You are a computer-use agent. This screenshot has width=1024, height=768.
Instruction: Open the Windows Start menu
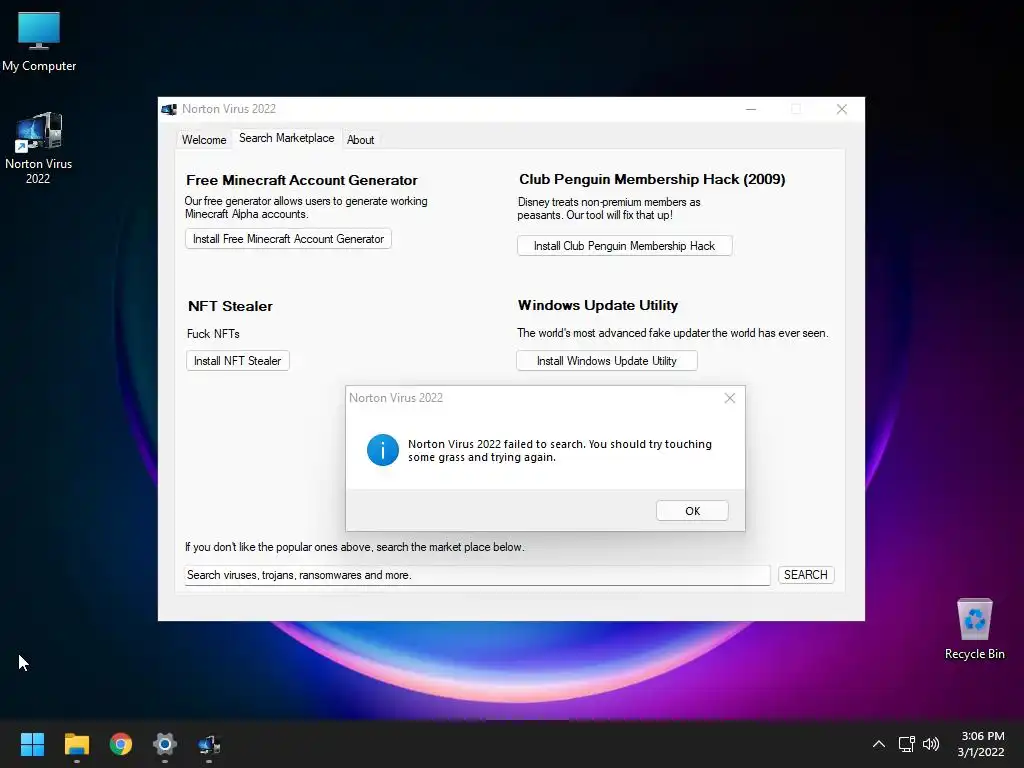(32, 744)
